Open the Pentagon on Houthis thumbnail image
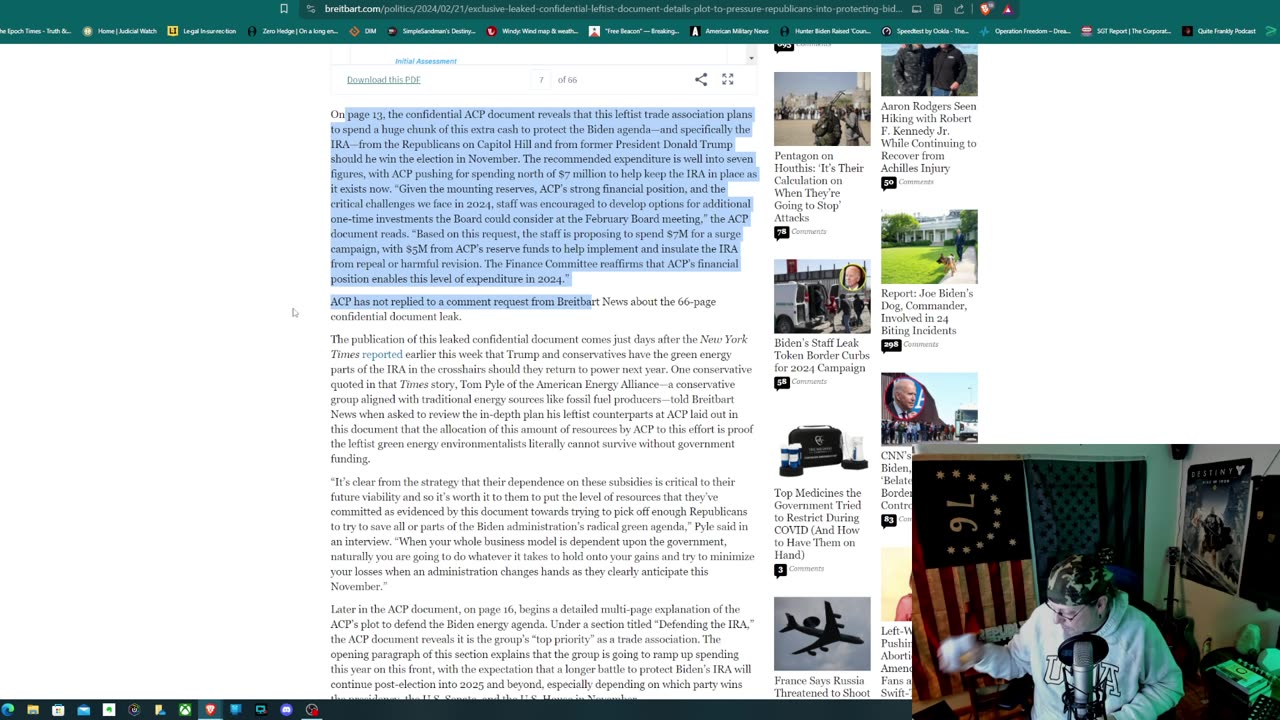The height and width of the screenshot is (720, 1280). tap(822, 109)
